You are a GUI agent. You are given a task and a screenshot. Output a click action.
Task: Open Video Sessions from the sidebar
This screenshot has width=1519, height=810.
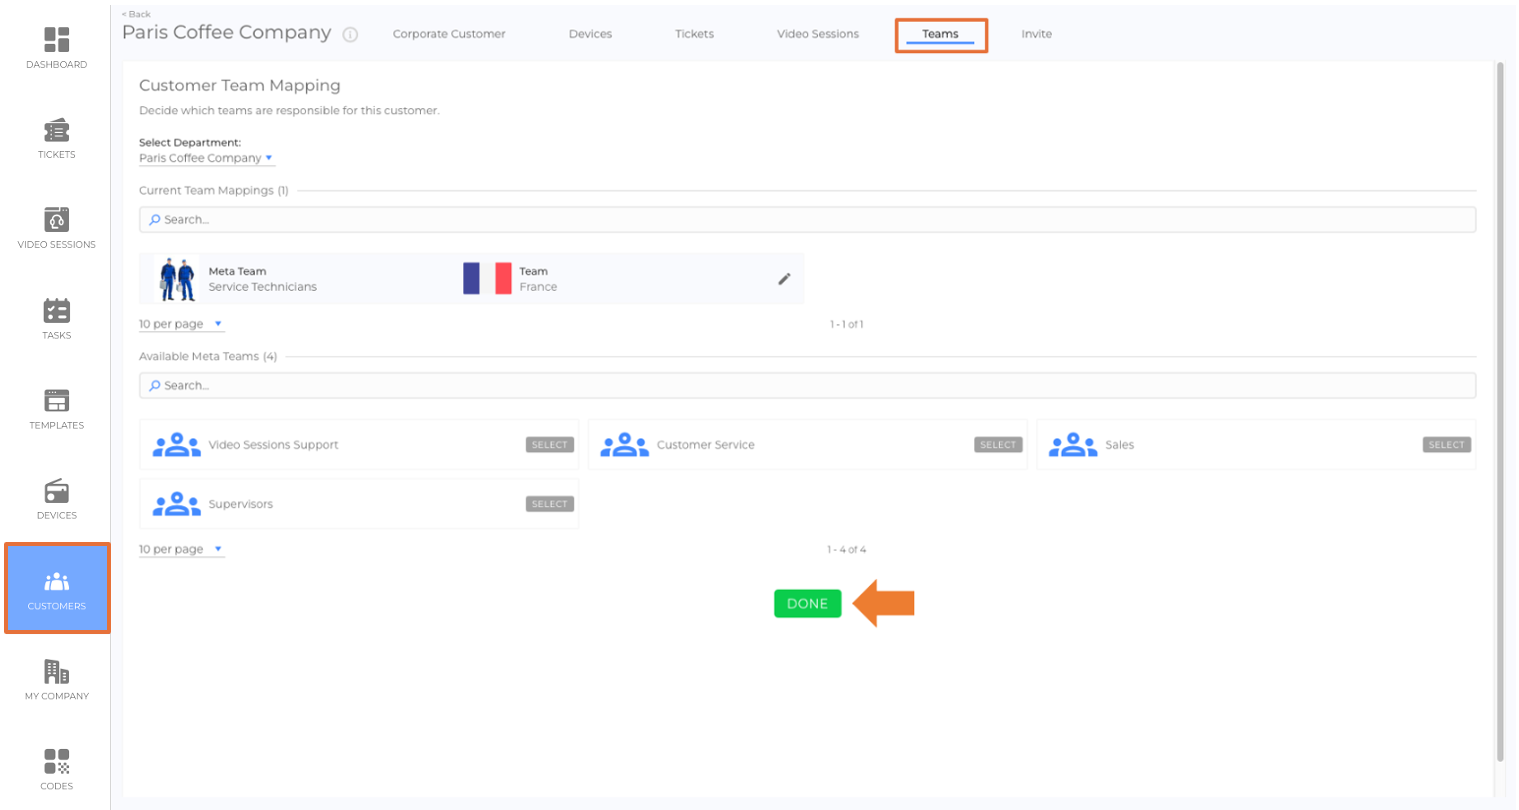(x=57, y=227)
